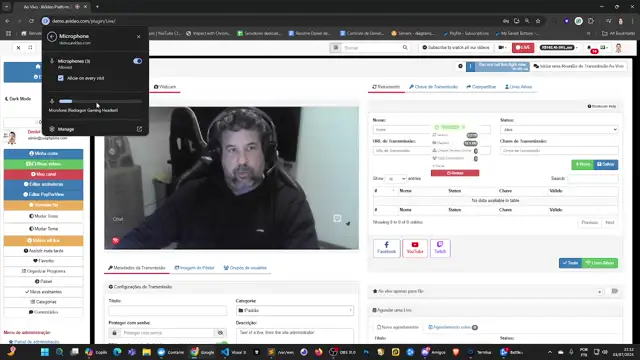The width and height of the screenshot is (640, 360).
Task: Click Next in table pagination
Action: [x=610, y=222]
